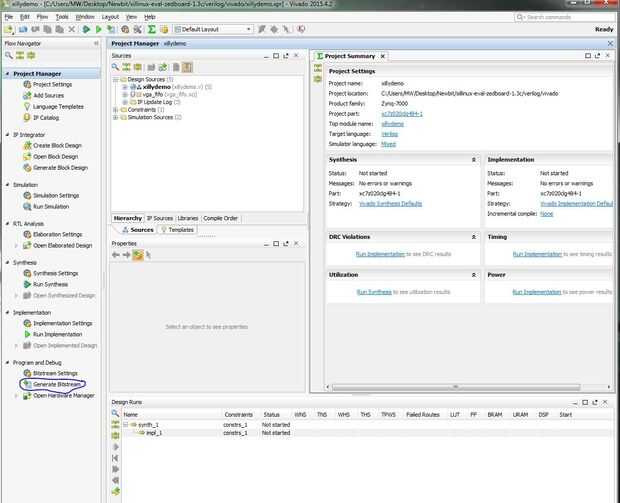Switch to the Compile Order tab

point(221,217)
